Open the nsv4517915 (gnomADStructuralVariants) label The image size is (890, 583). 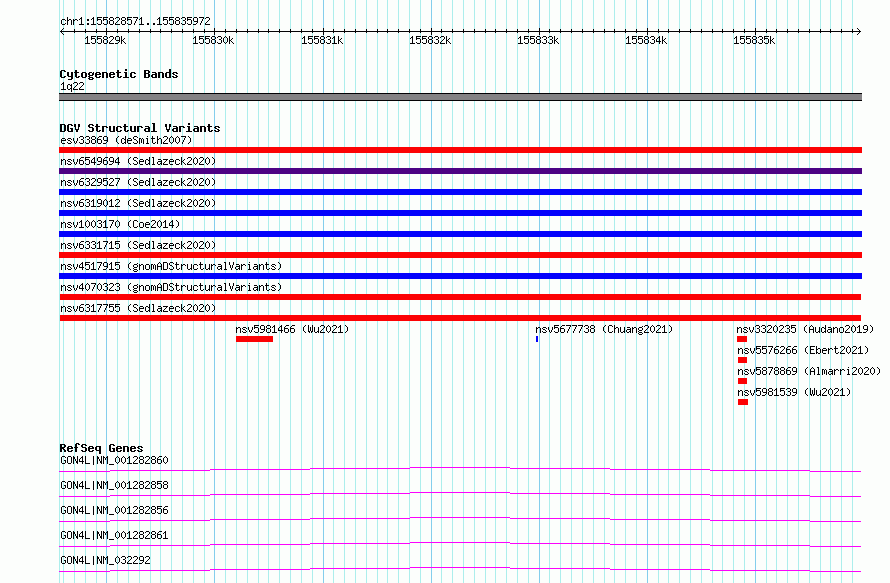(x=171, y=266)
